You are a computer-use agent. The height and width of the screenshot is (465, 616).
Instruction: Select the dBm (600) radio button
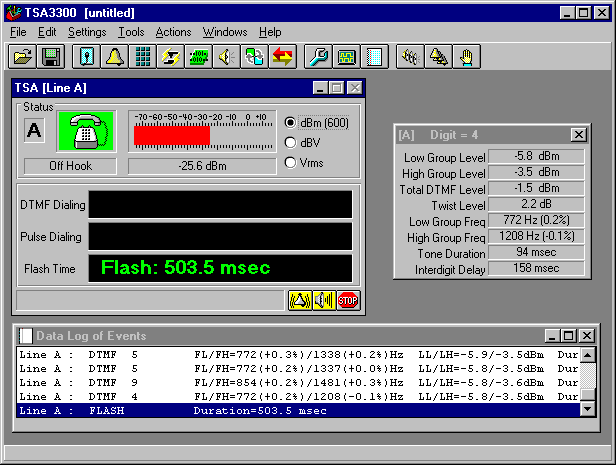pyautogui.click(x=290, y=123)
